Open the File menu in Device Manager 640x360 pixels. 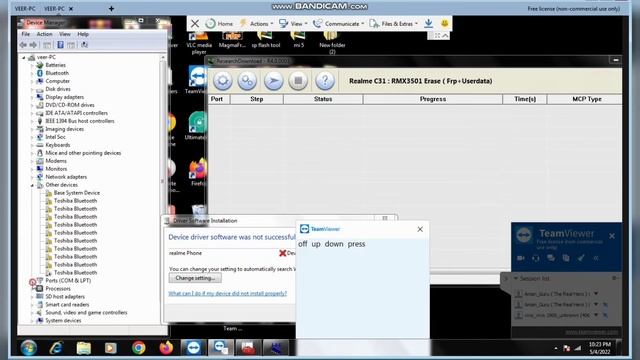pos(25,34)
